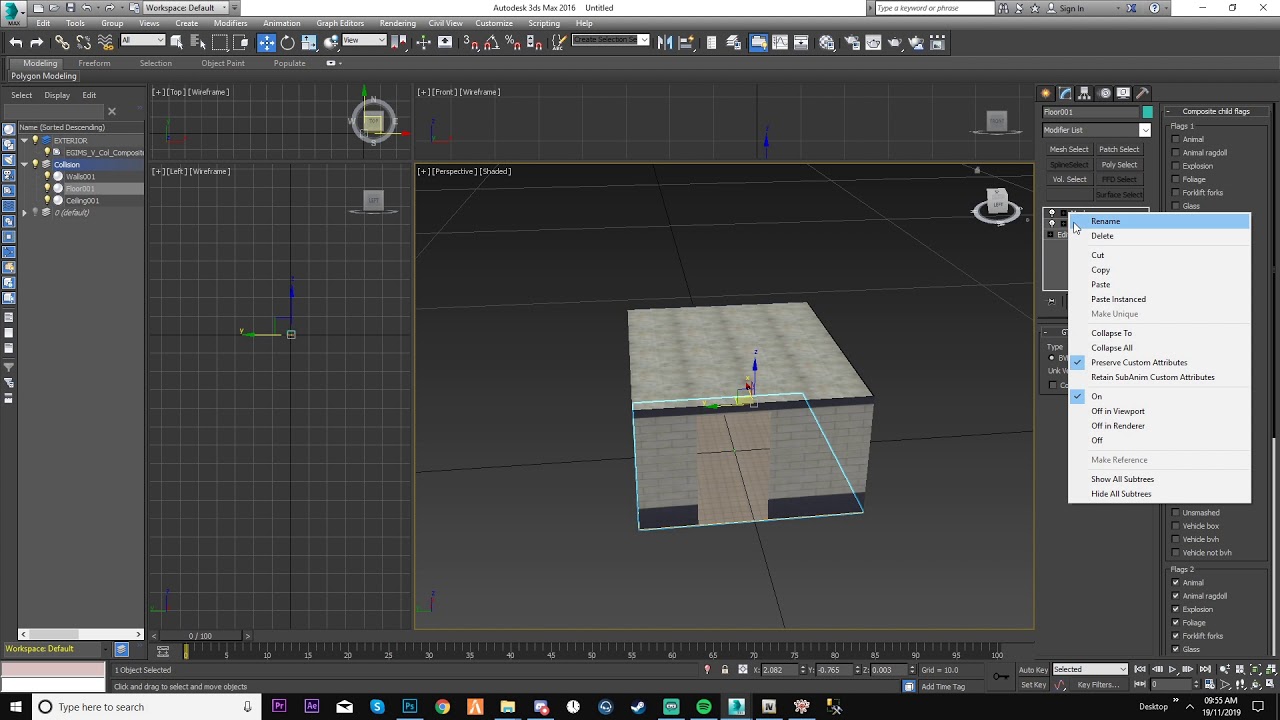Screen dimensions: 1280x720
Task: Click the Mirror tool icon
Action: (x=665, y=42)
